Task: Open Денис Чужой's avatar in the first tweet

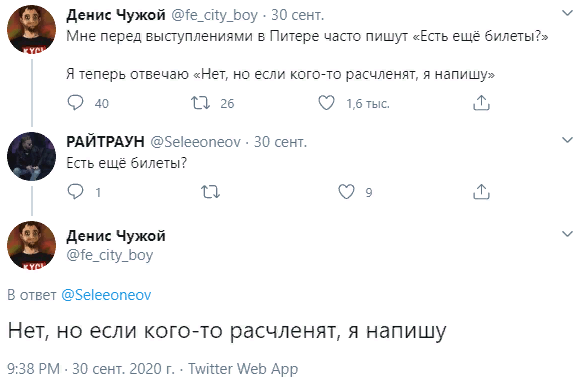Action: [31, 29]
